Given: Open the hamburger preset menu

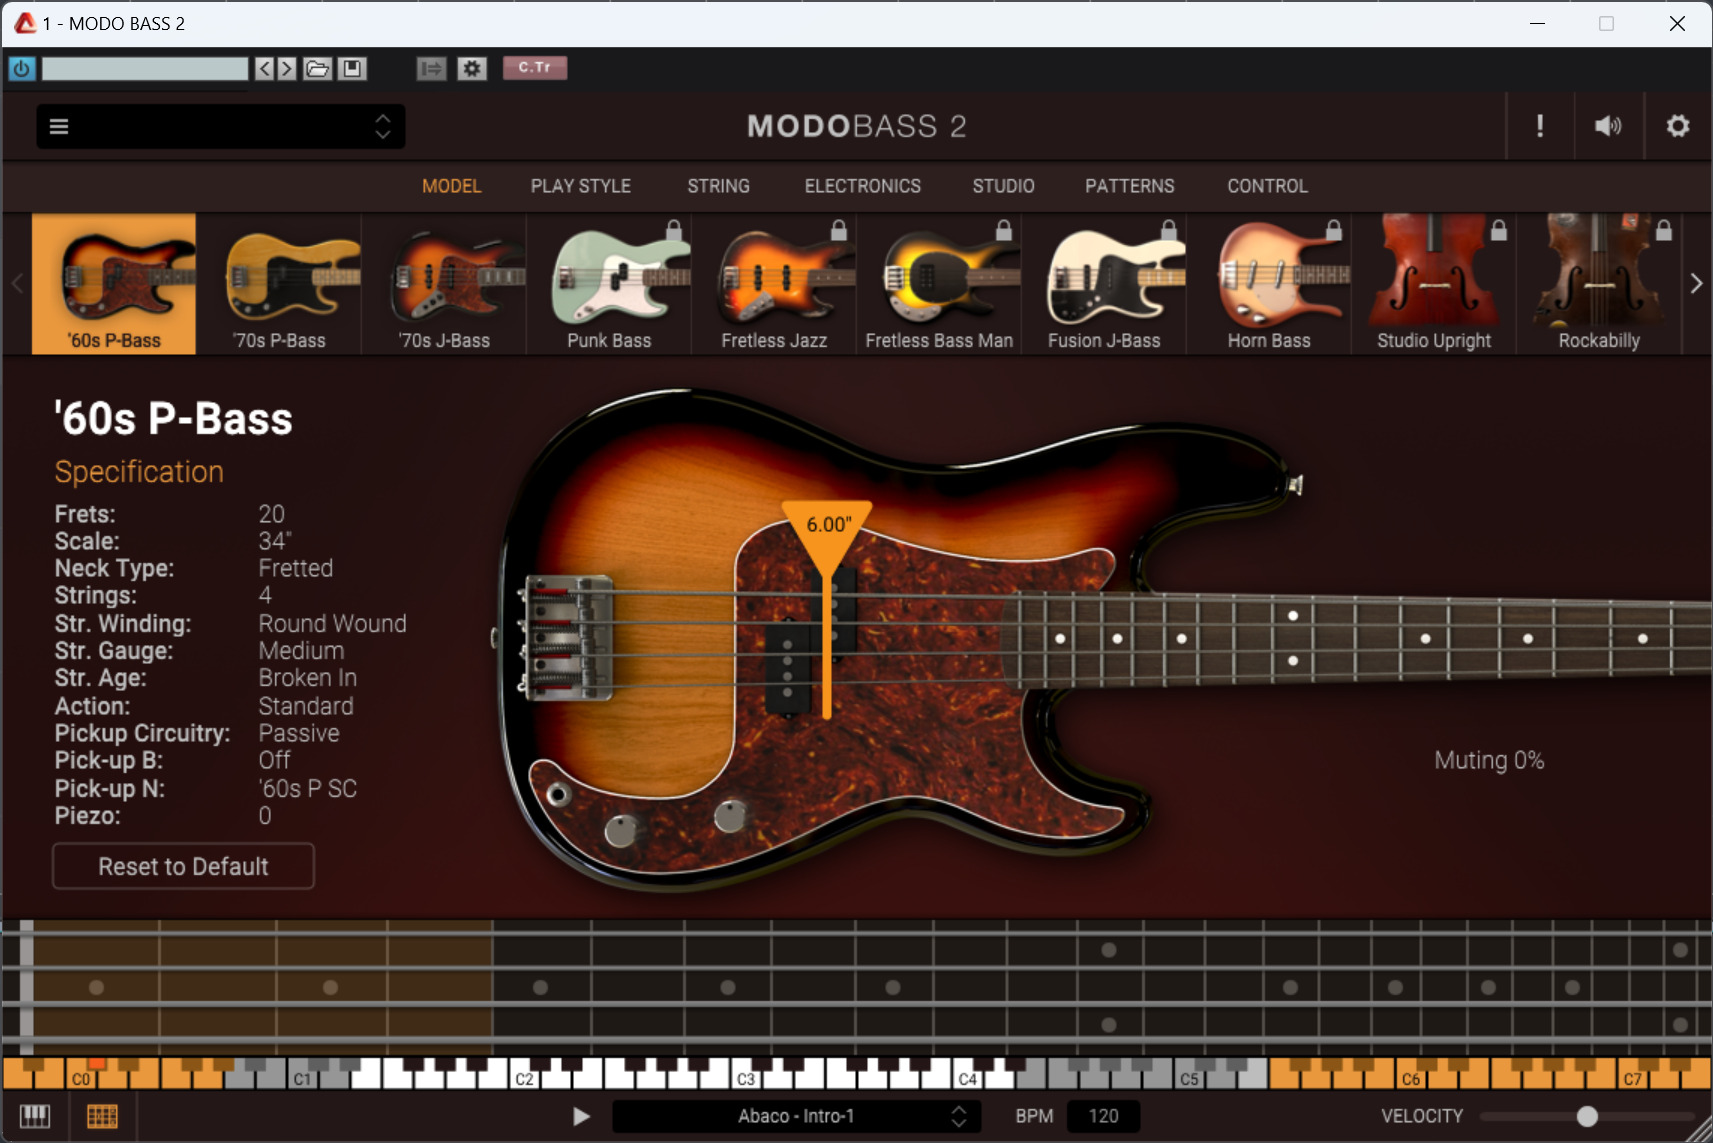Looking at the screenshot, I should pos(59,126).
